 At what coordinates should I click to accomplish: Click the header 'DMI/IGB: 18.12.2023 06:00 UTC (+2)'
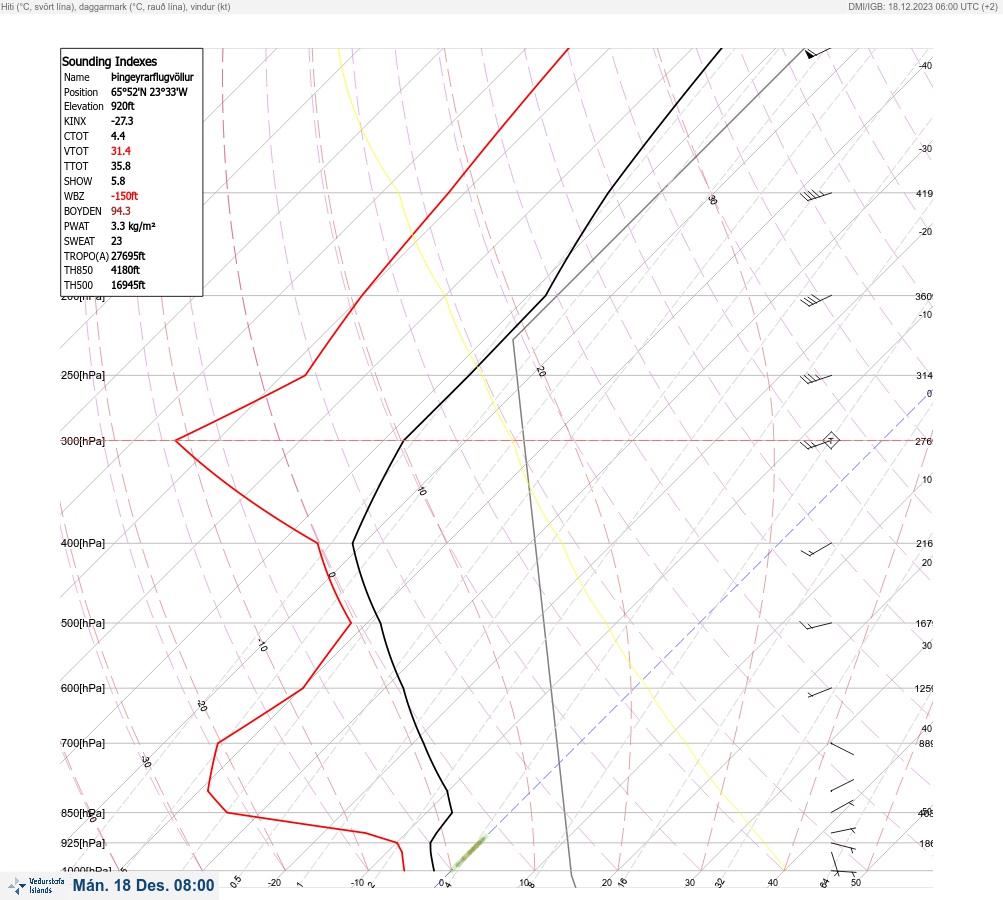922,6
